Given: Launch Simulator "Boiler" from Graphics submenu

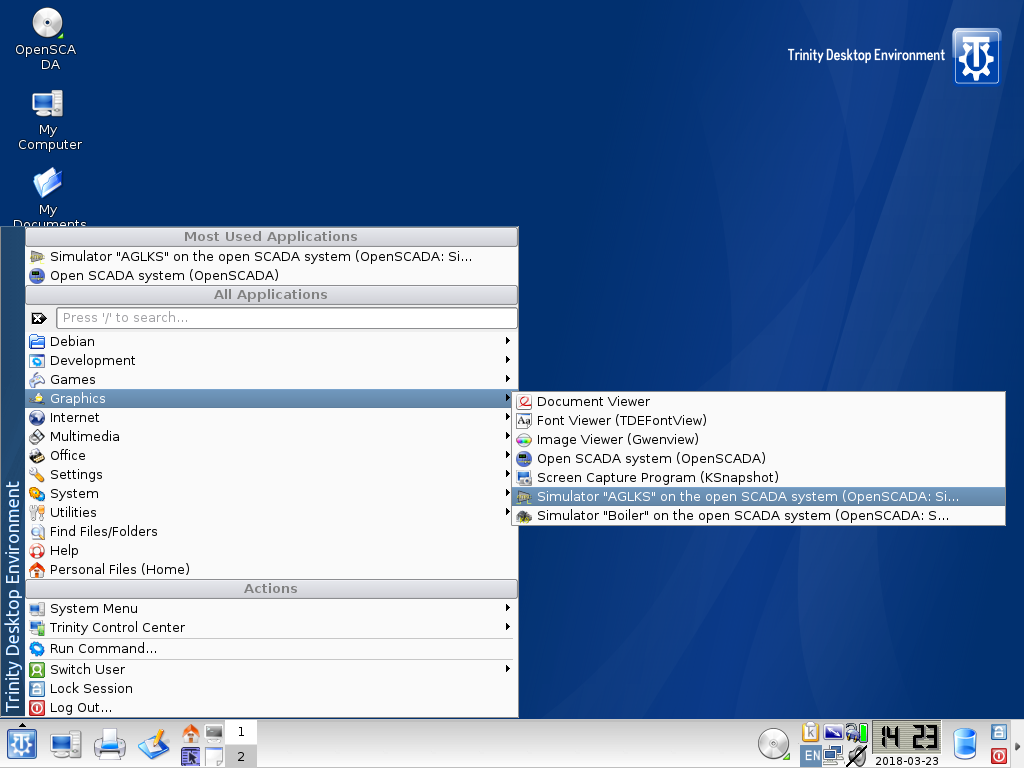Looking at the screenshot, I should click(742, 516).
